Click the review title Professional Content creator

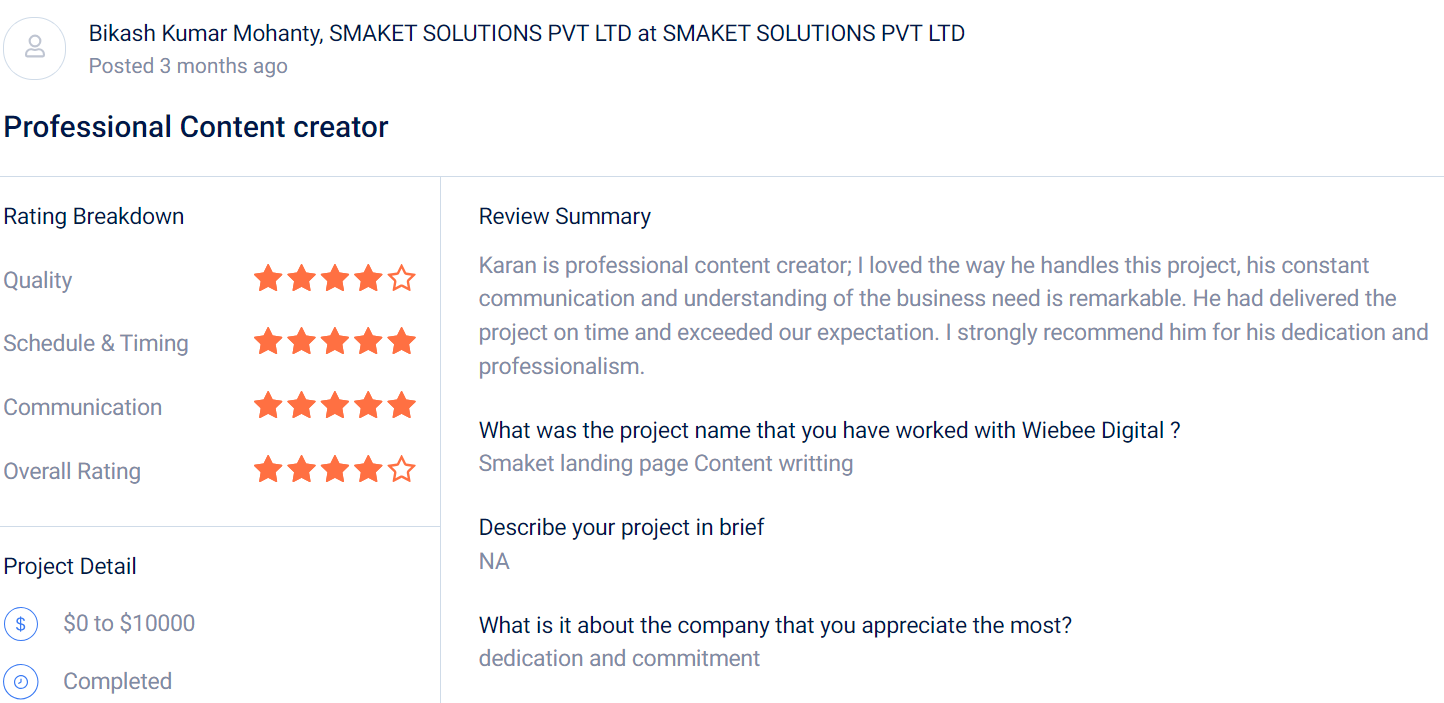click(x=196, y=127)
